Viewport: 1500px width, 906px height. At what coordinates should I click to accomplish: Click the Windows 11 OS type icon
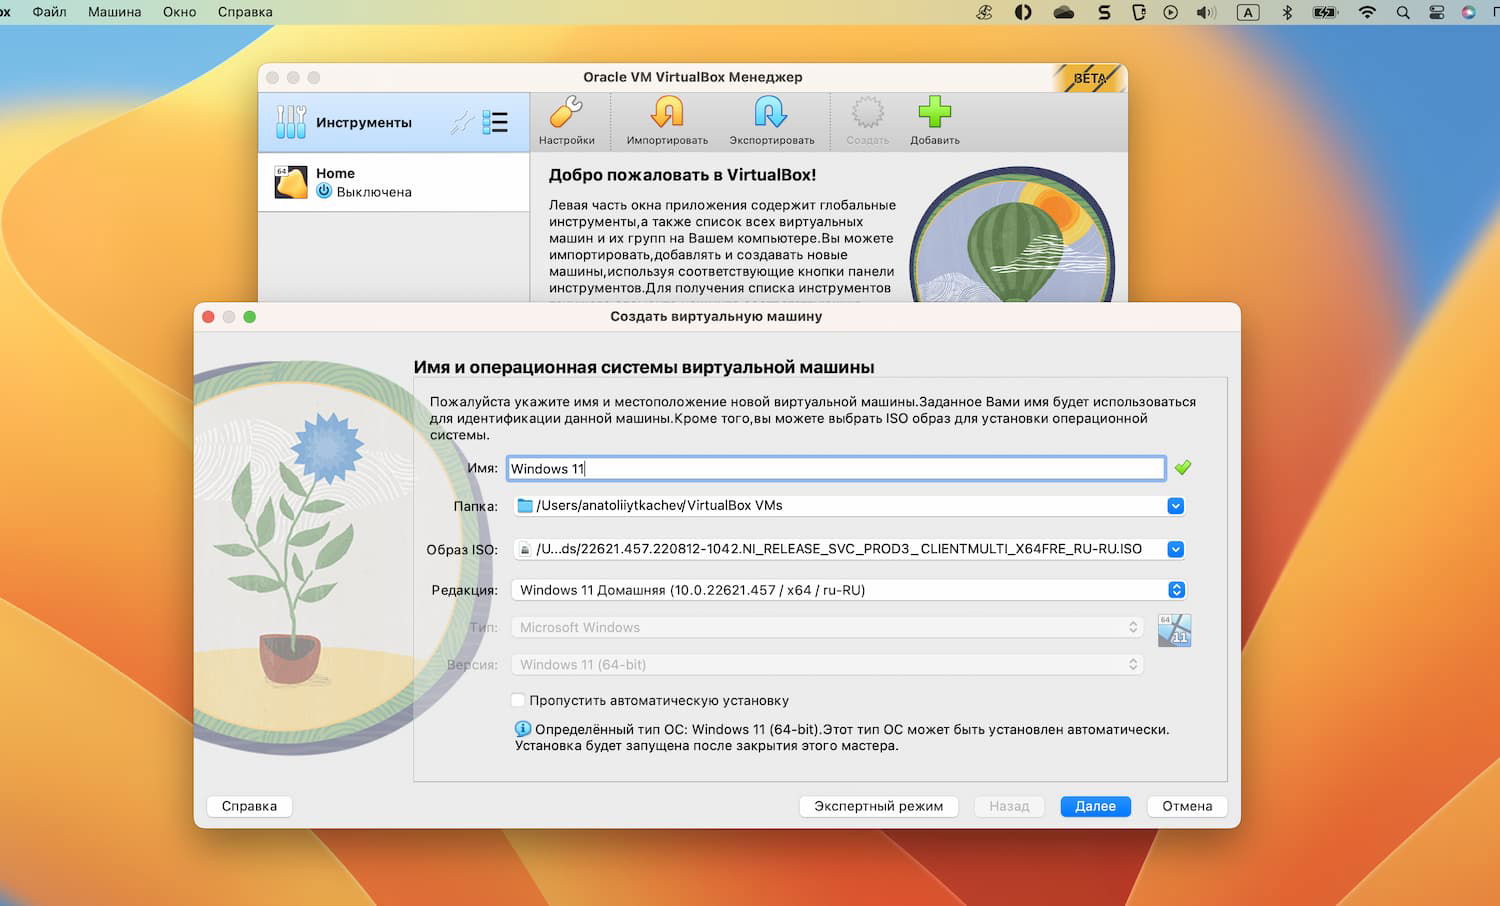[1174, 630]
